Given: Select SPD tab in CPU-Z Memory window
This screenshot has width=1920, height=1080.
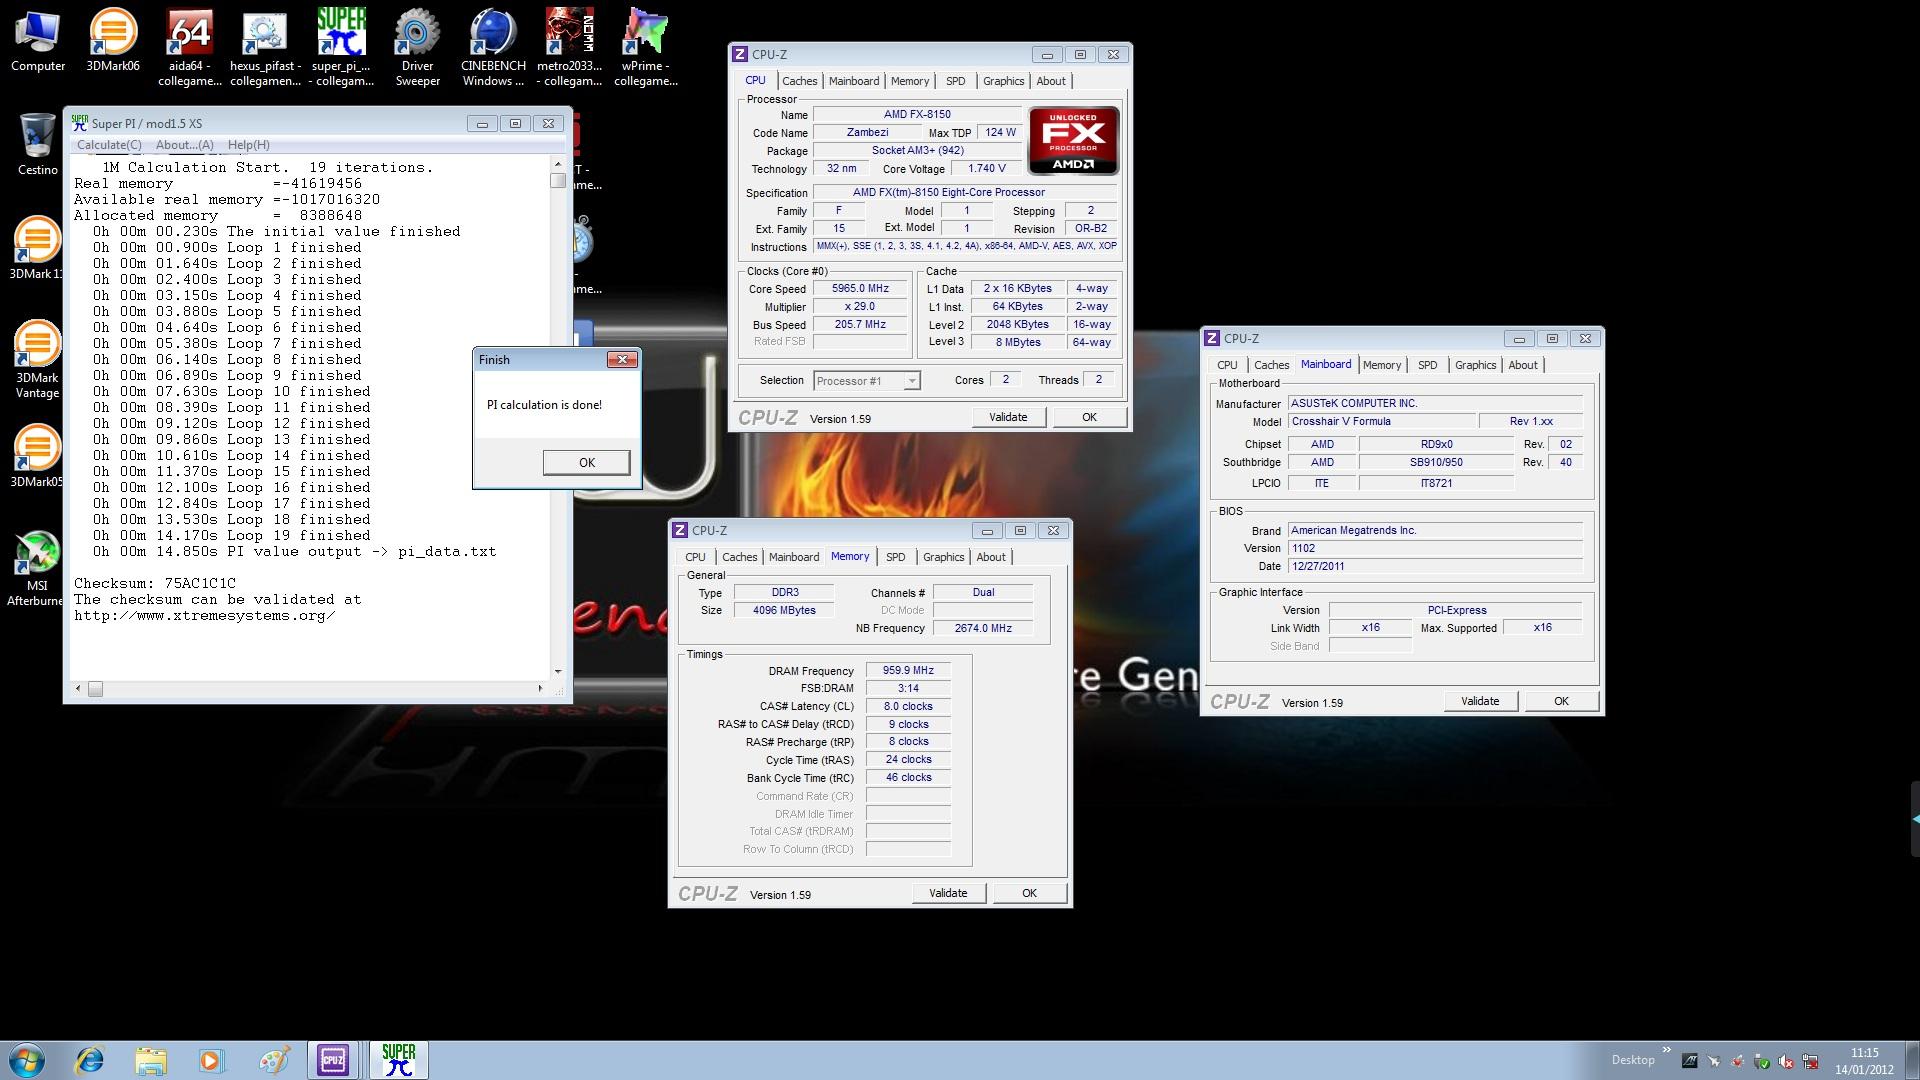Looking at the screenshot, I should tap(895, 557).
